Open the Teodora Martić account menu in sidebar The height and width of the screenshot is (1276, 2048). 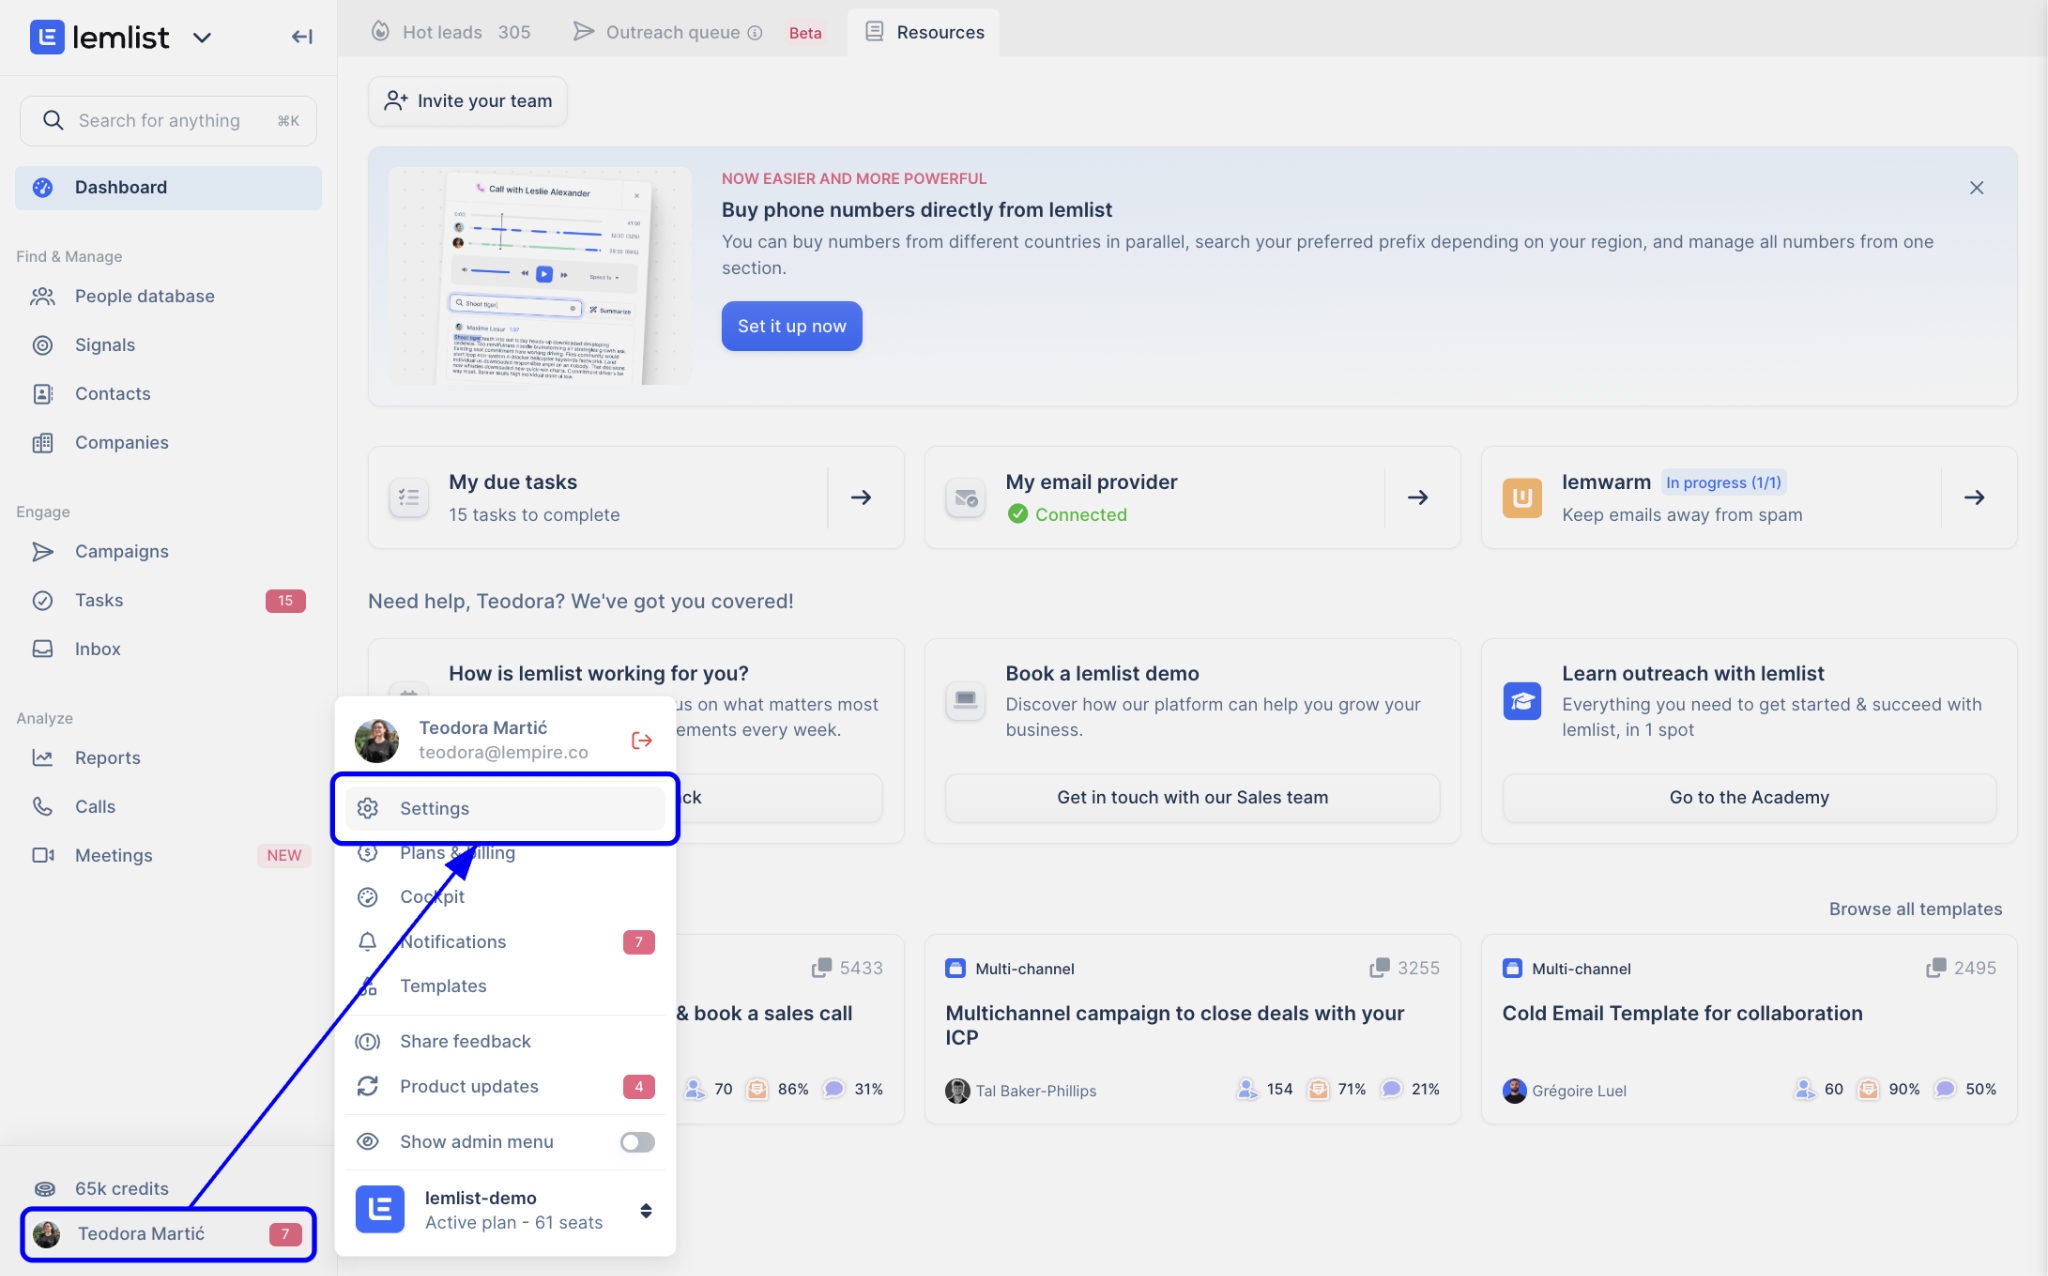click(168, 1234)
